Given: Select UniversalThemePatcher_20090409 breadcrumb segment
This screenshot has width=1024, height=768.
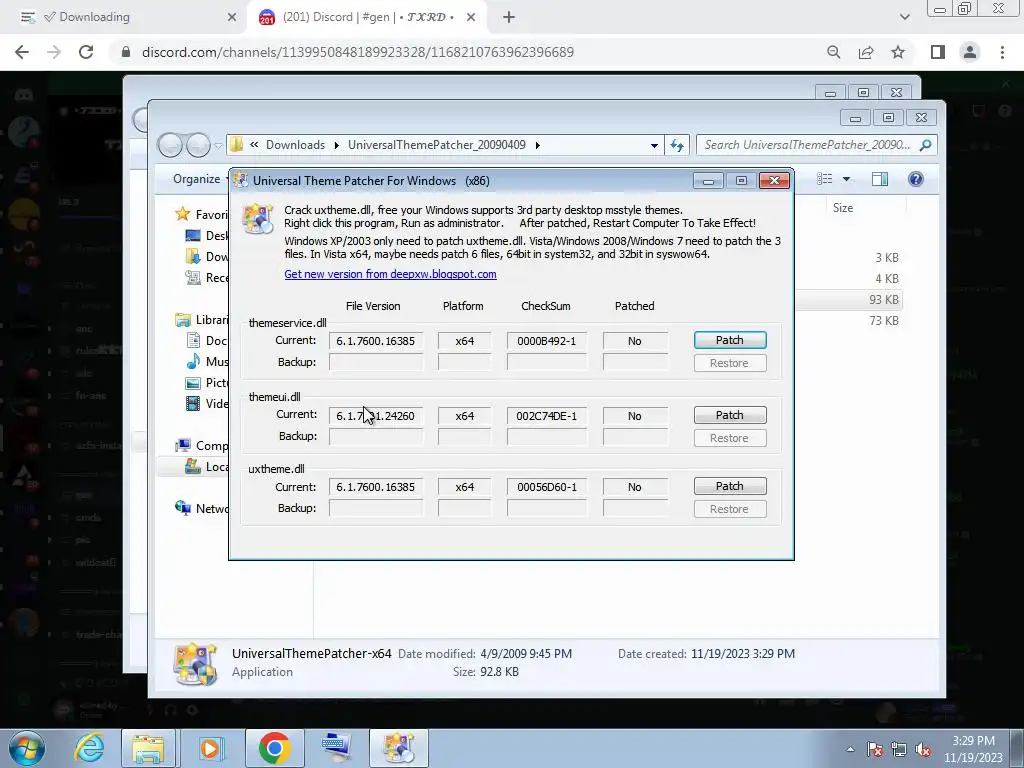Looking at the screenshot, I should 436,145.
